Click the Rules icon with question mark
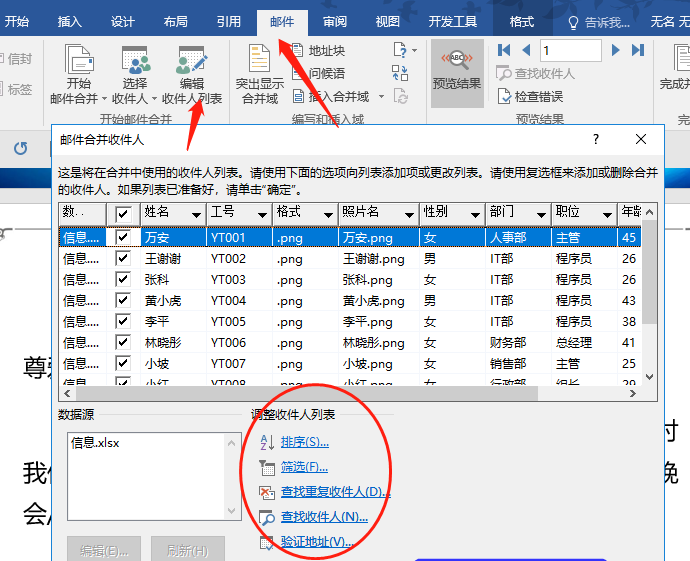The image size is (690, 561). [400, 50]
